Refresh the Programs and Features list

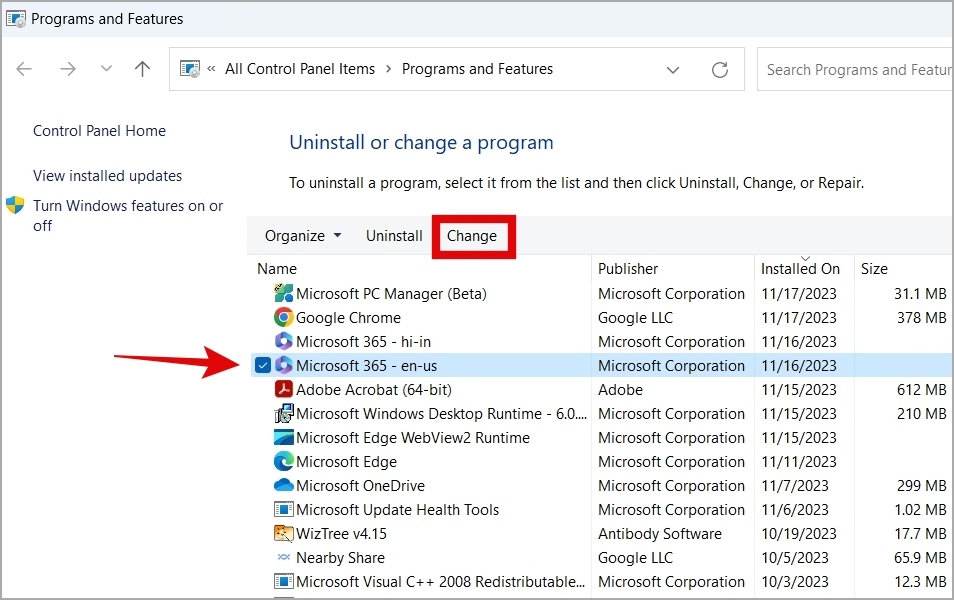[x=720, y=69]
